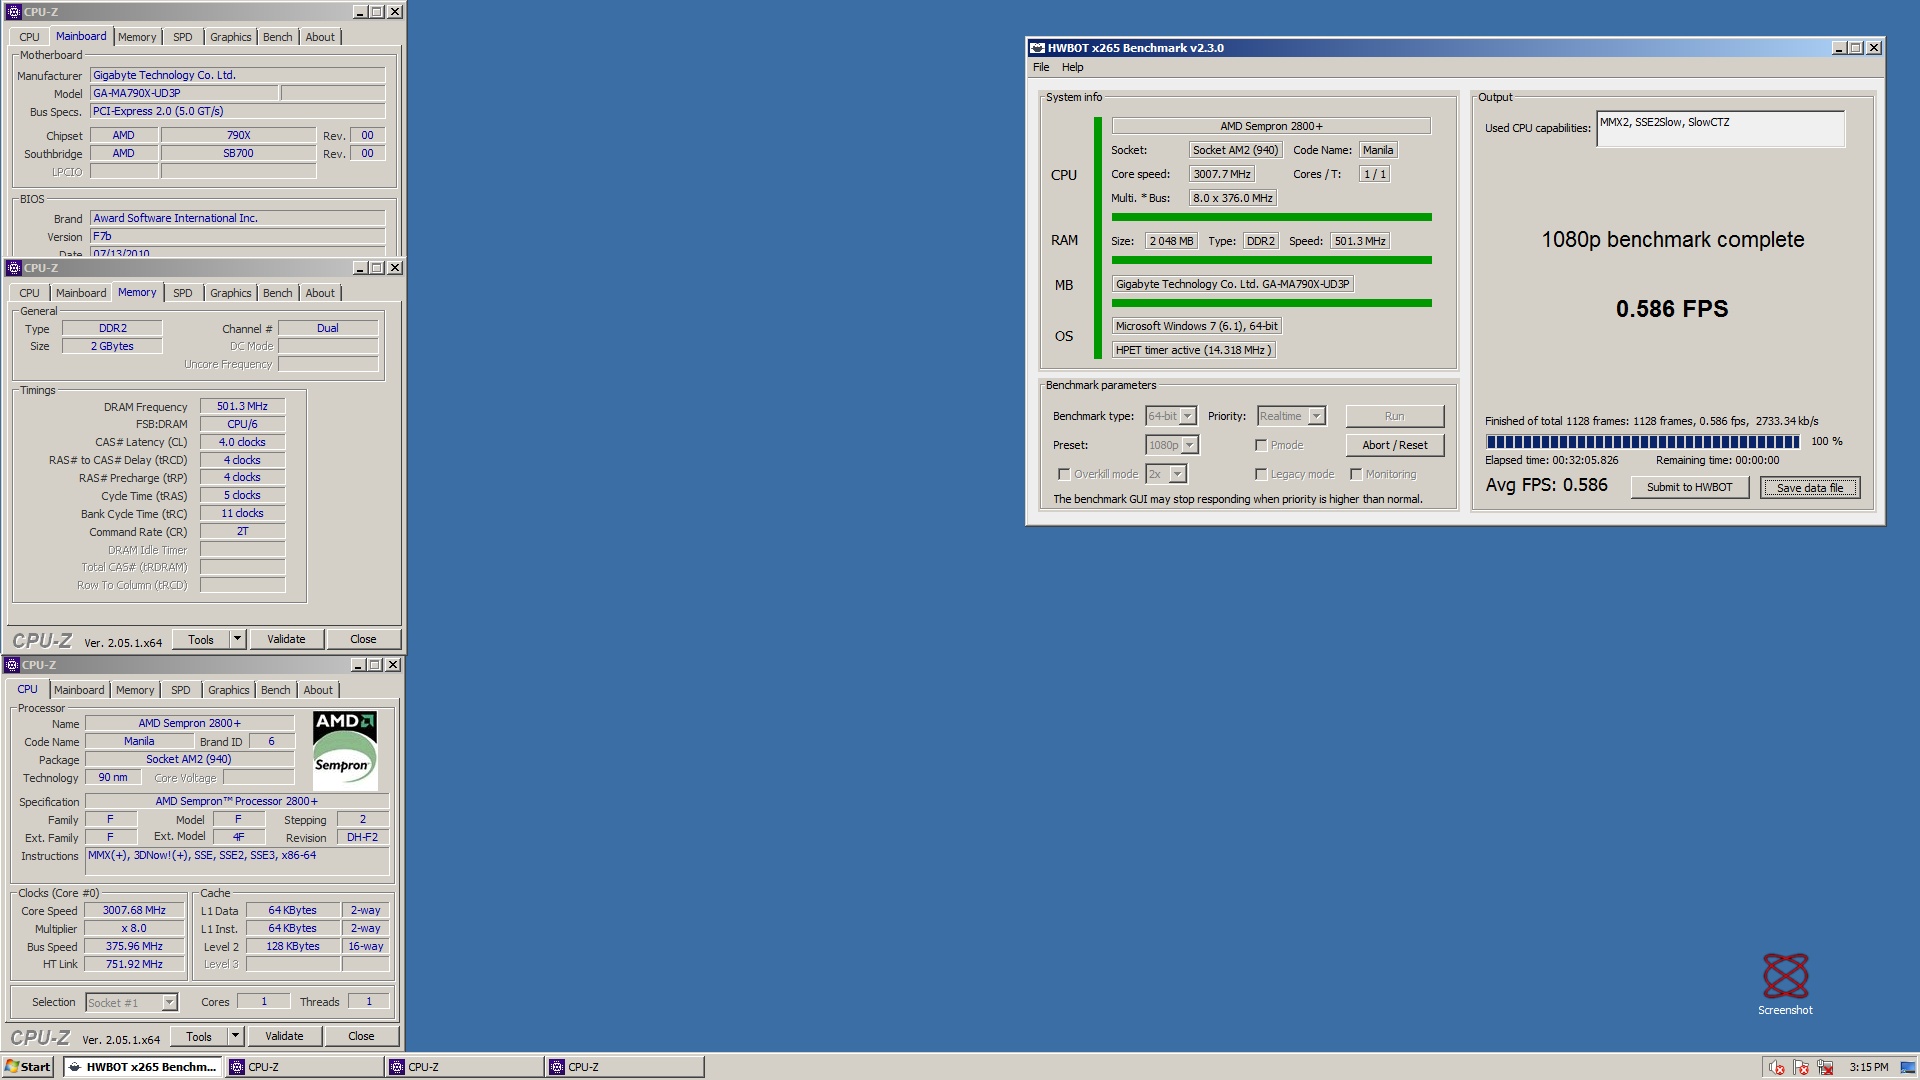Click HWBOT x265 Benchmark taskbar button
Screen dimensions: 1920x1080
(x=143, y=1067)
